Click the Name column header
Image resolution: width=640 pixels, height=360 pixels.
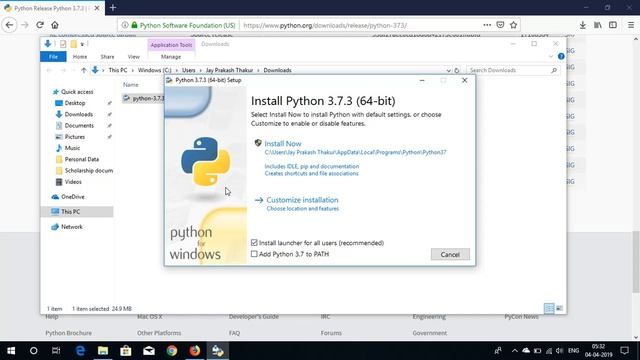pos(131,85)
